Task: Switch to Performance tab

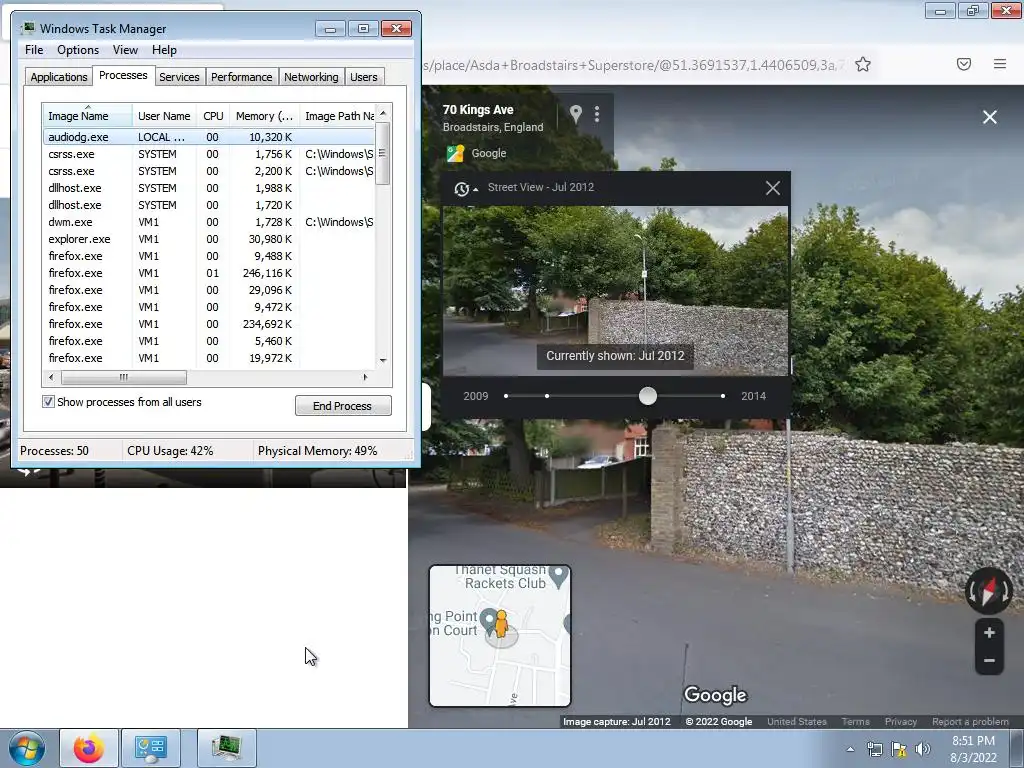Action: tap(242, 77)
